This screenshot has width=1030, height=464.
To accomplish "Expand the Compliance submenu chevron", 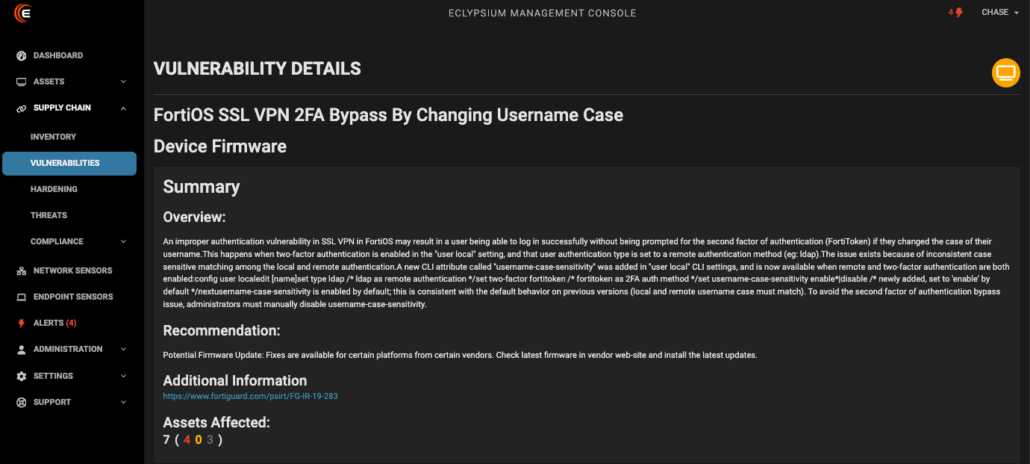I will (123, 241).
